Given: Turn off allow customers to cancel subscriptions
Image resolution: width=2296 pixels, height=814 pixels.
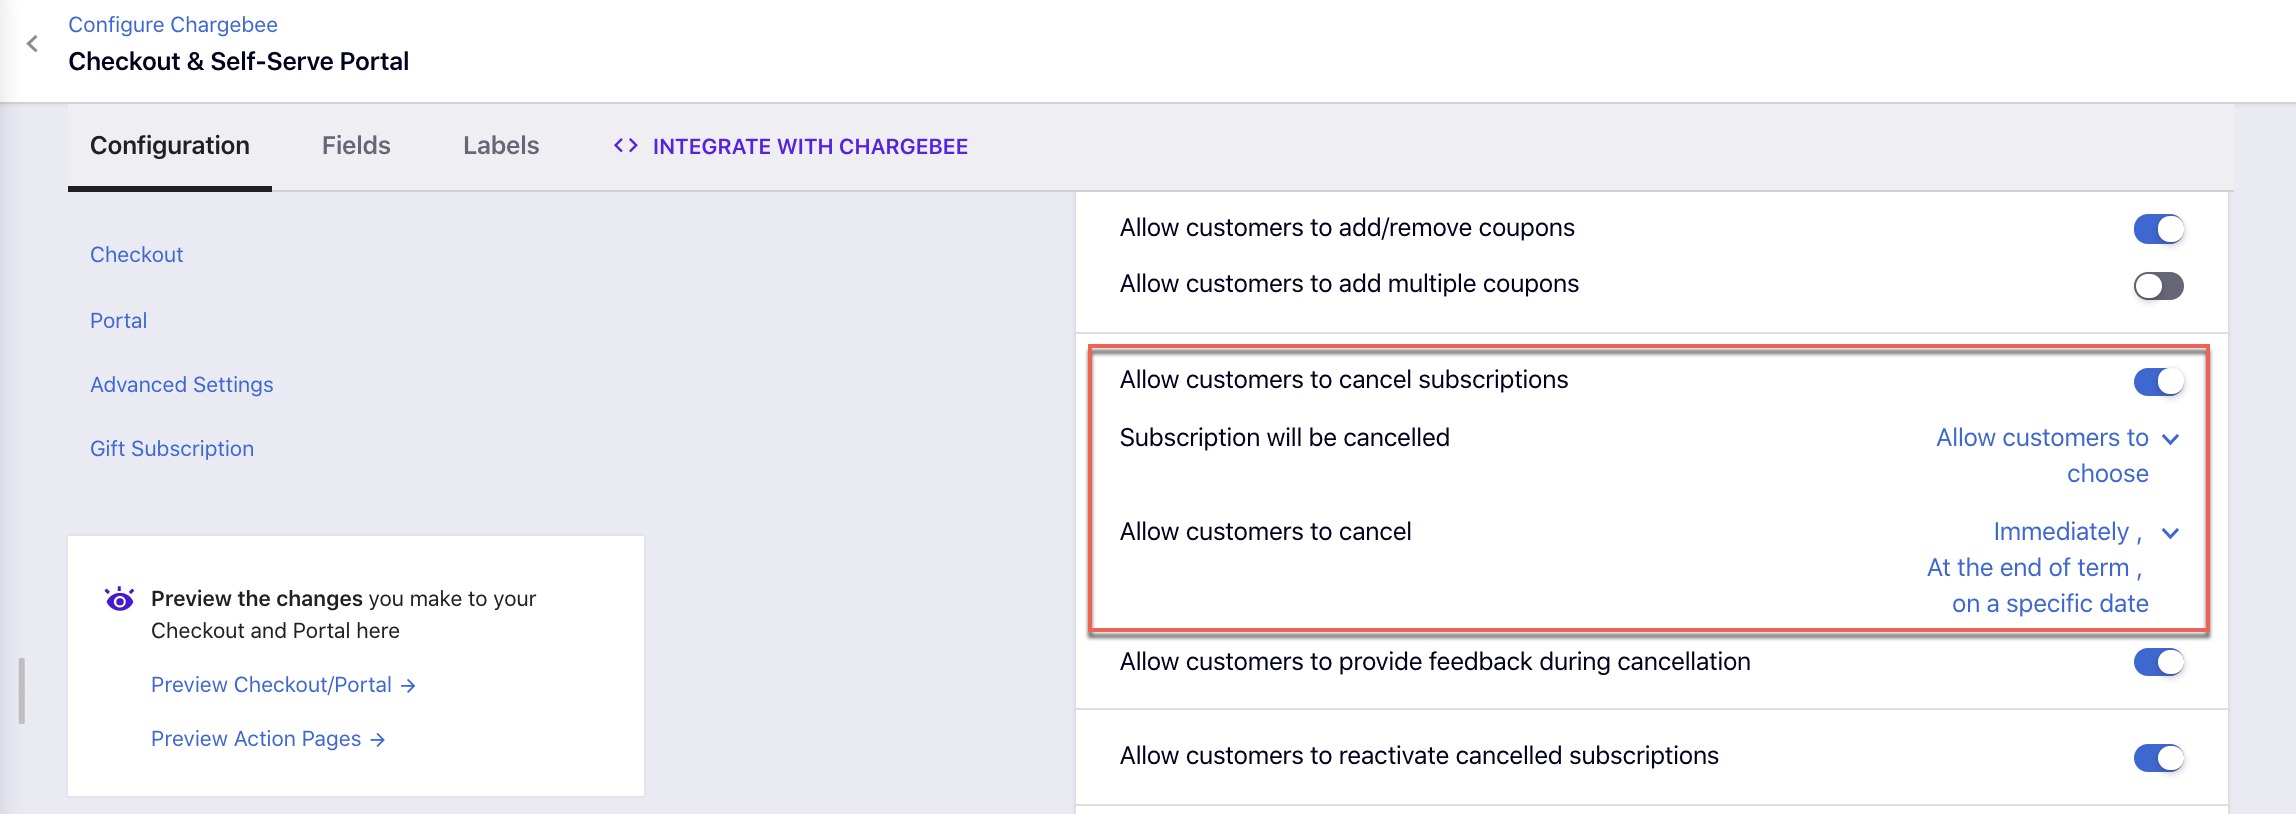Looking at the screenshot, I should click(x=2158, y=381).
